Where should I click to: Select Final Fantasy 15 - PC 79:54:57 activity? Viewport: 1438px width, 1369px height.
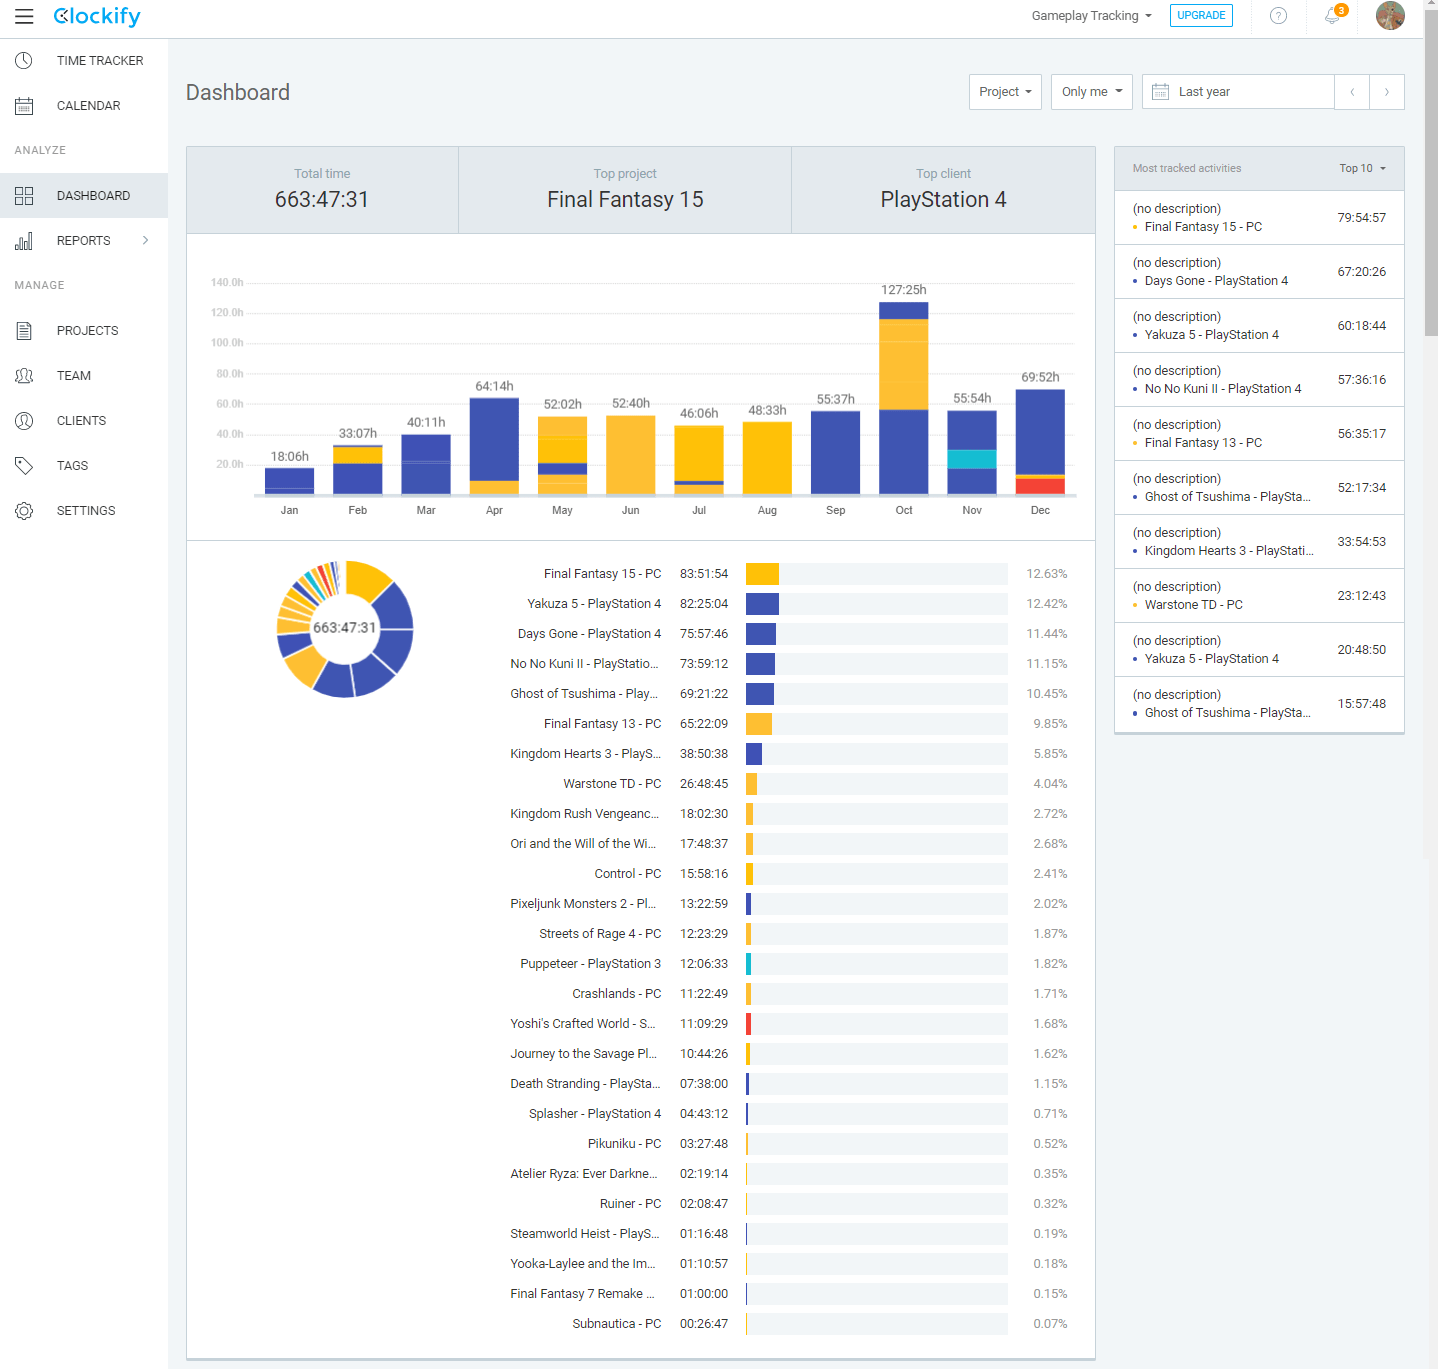[1259, 218]
